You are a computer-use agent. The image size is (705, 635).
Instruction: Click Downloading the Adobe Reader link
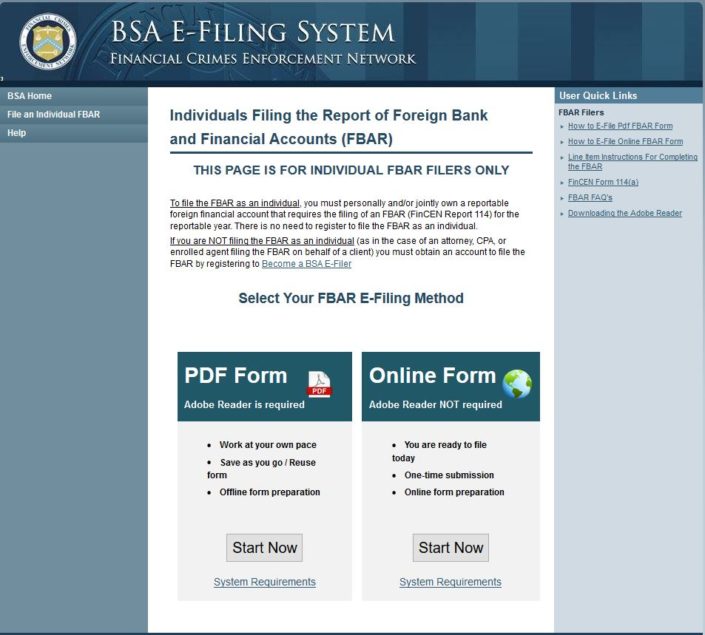click(625, 213)
